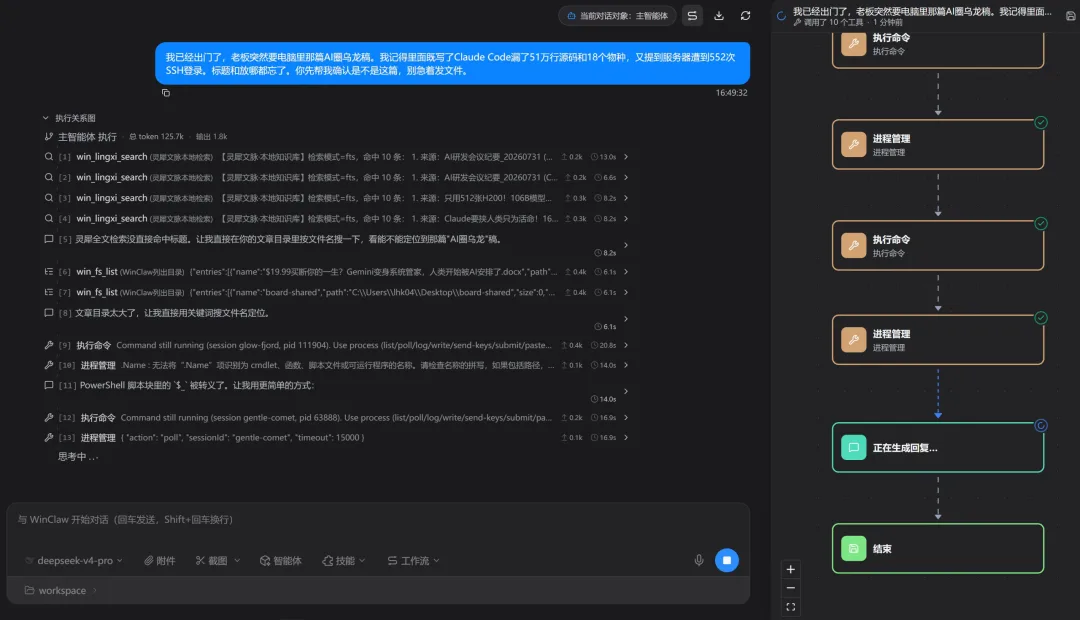Copy the user message with copy icon
The height and width of the screenshot is (620, 1080).
166,92
